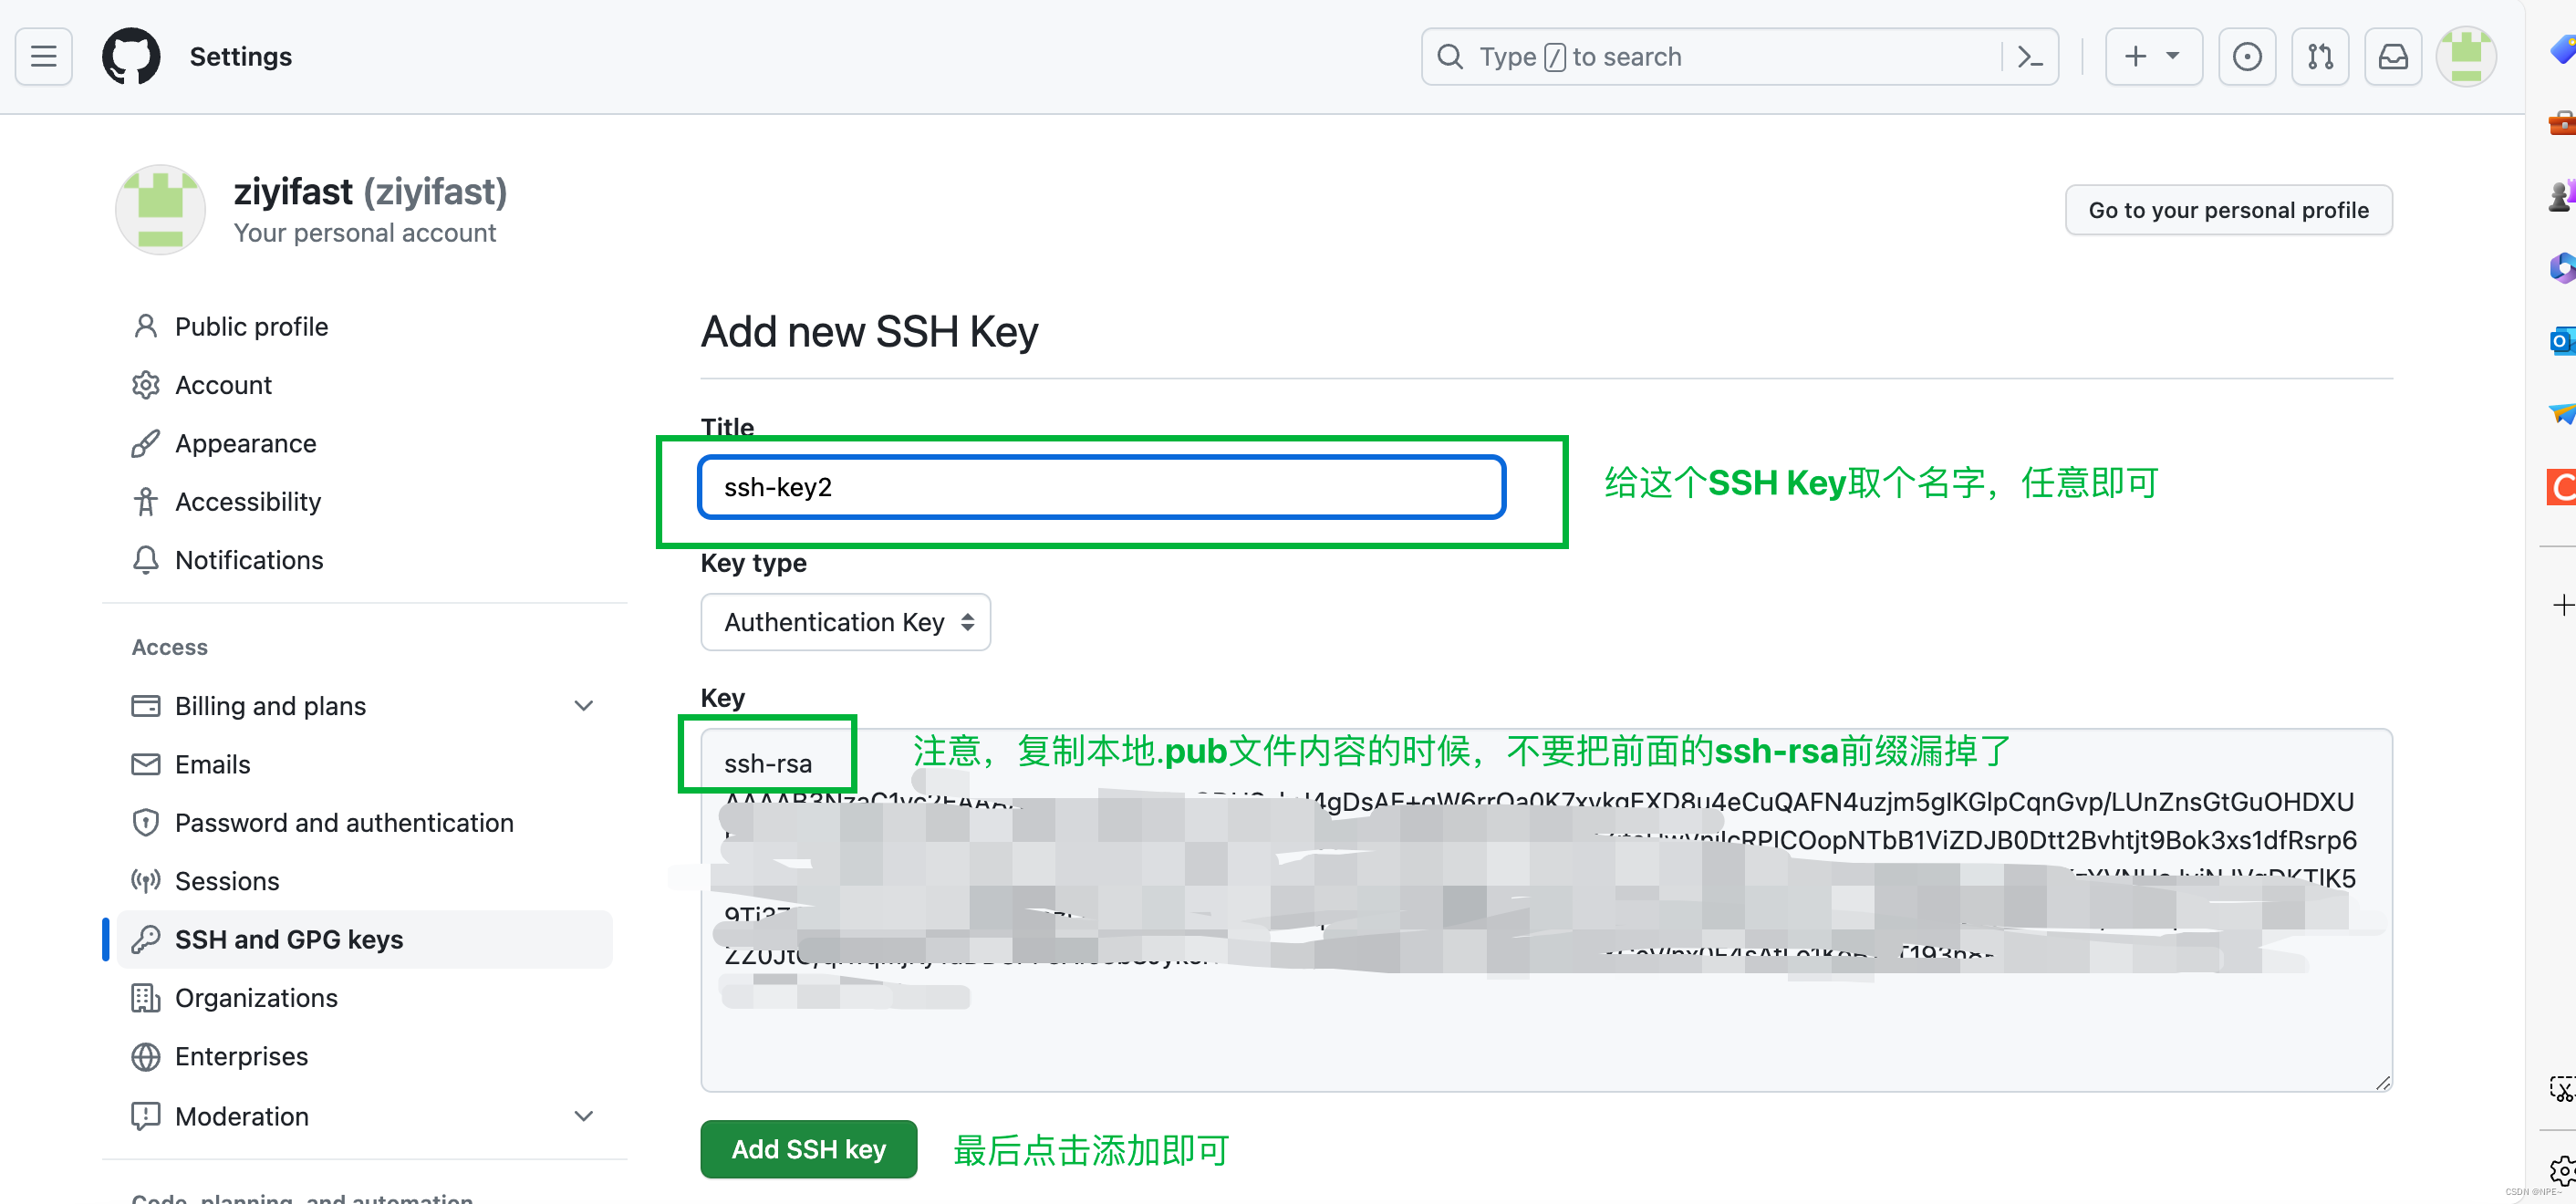The height and width of the screenshot is (1204, 2576).
Task: Open GitHub home via the Octocat logo
Action: click(131, 56)
